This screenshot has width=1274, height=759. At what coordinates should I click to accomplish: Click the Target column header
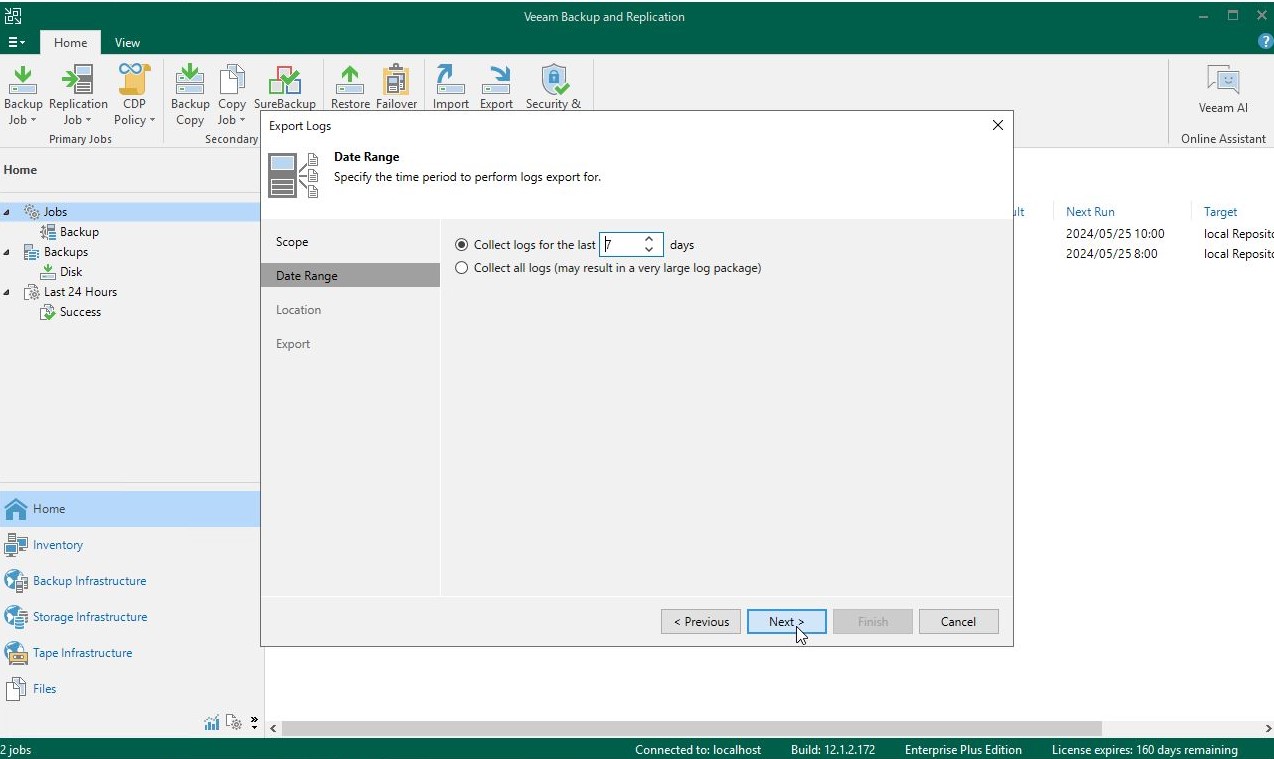(x=1221, y=212)
